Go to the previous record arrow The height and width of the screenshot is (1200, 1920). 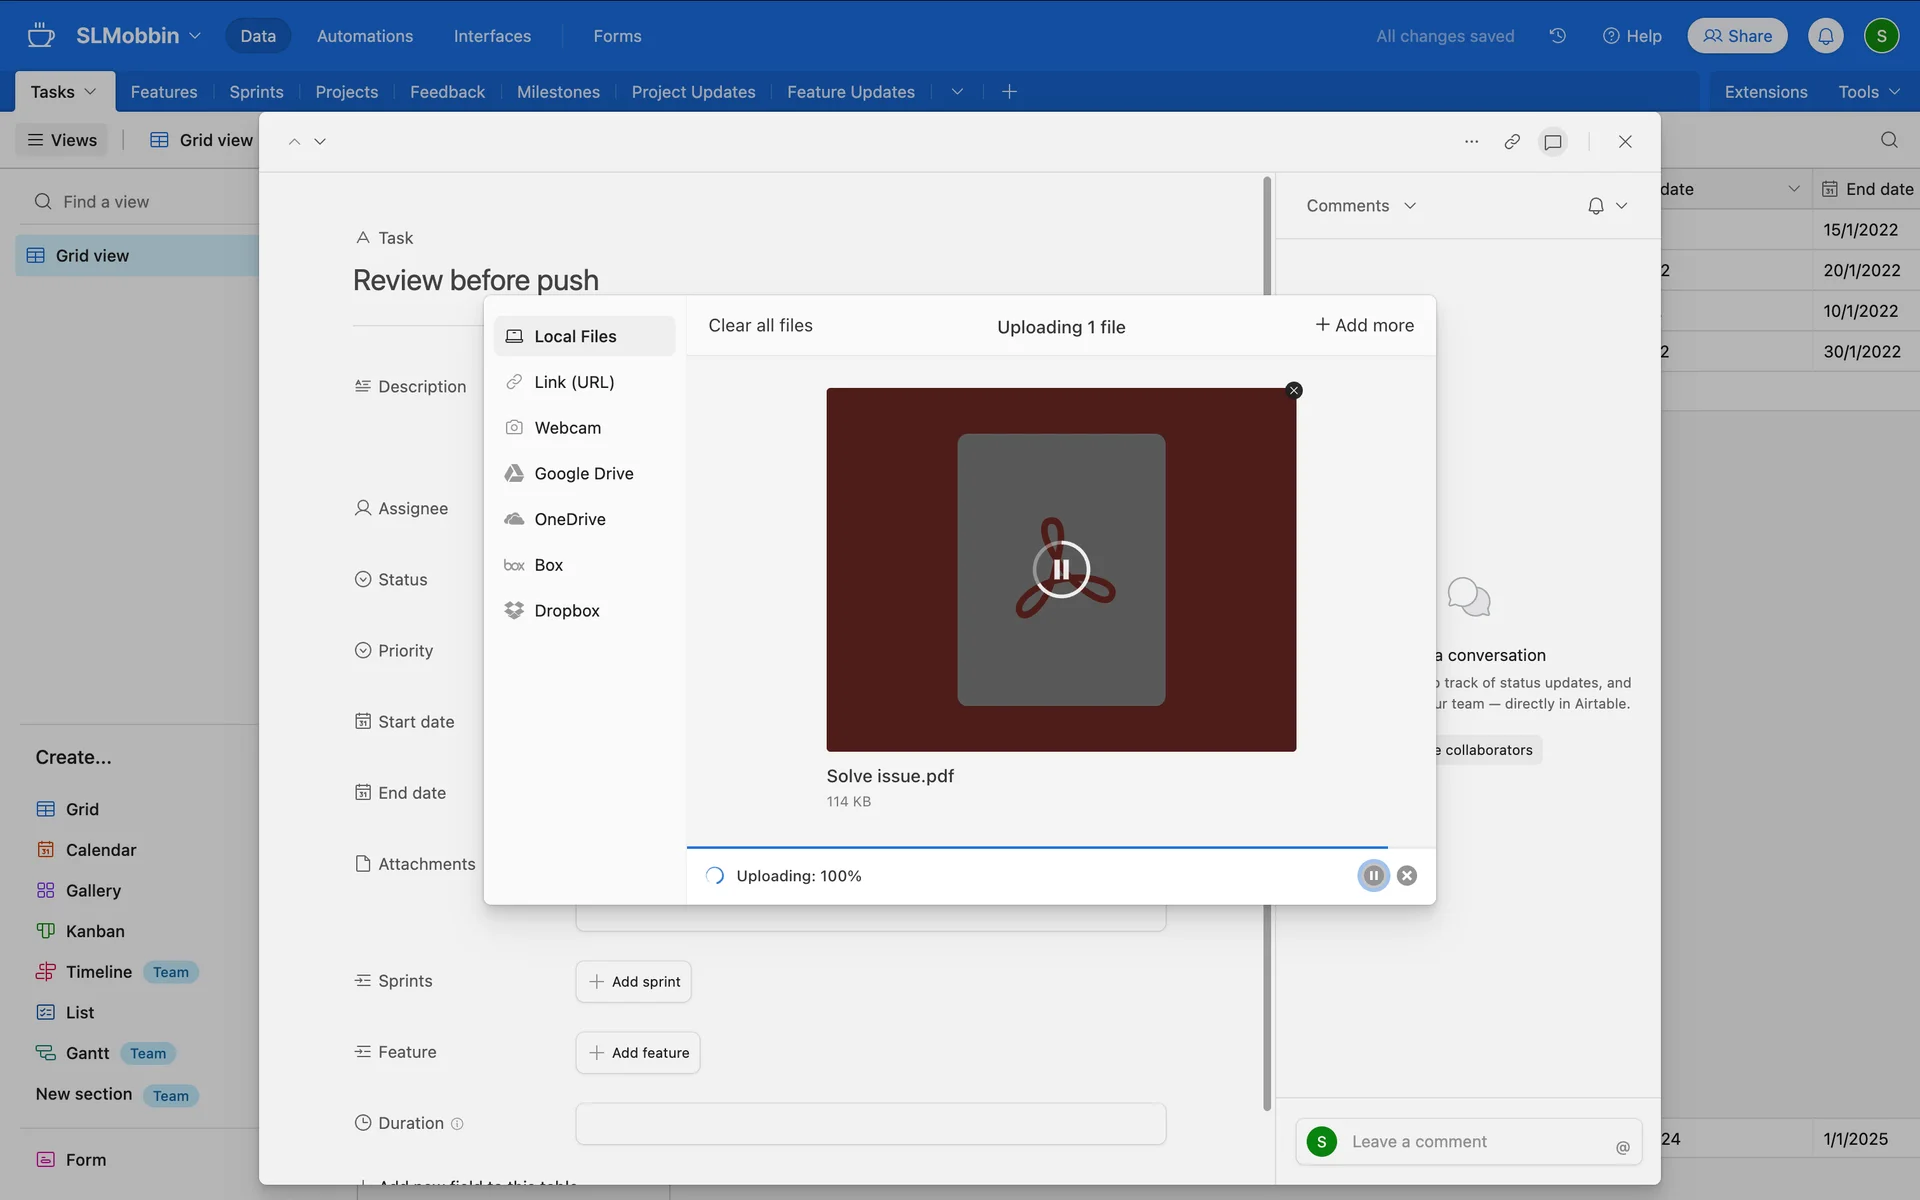click(294, 142)
